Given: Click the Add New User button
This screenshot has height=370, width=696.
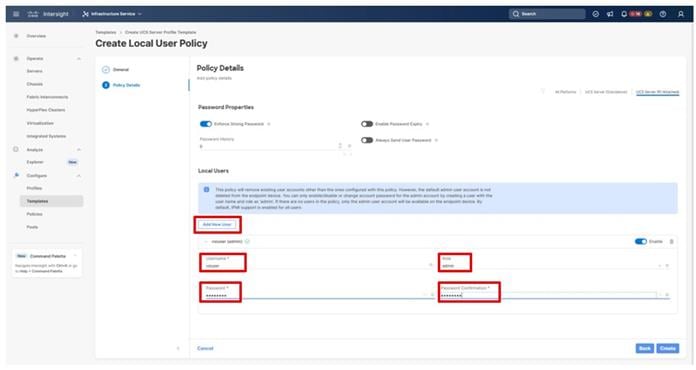Looking at the screenshot, I should pyautogui.click(x=218, y=224).
